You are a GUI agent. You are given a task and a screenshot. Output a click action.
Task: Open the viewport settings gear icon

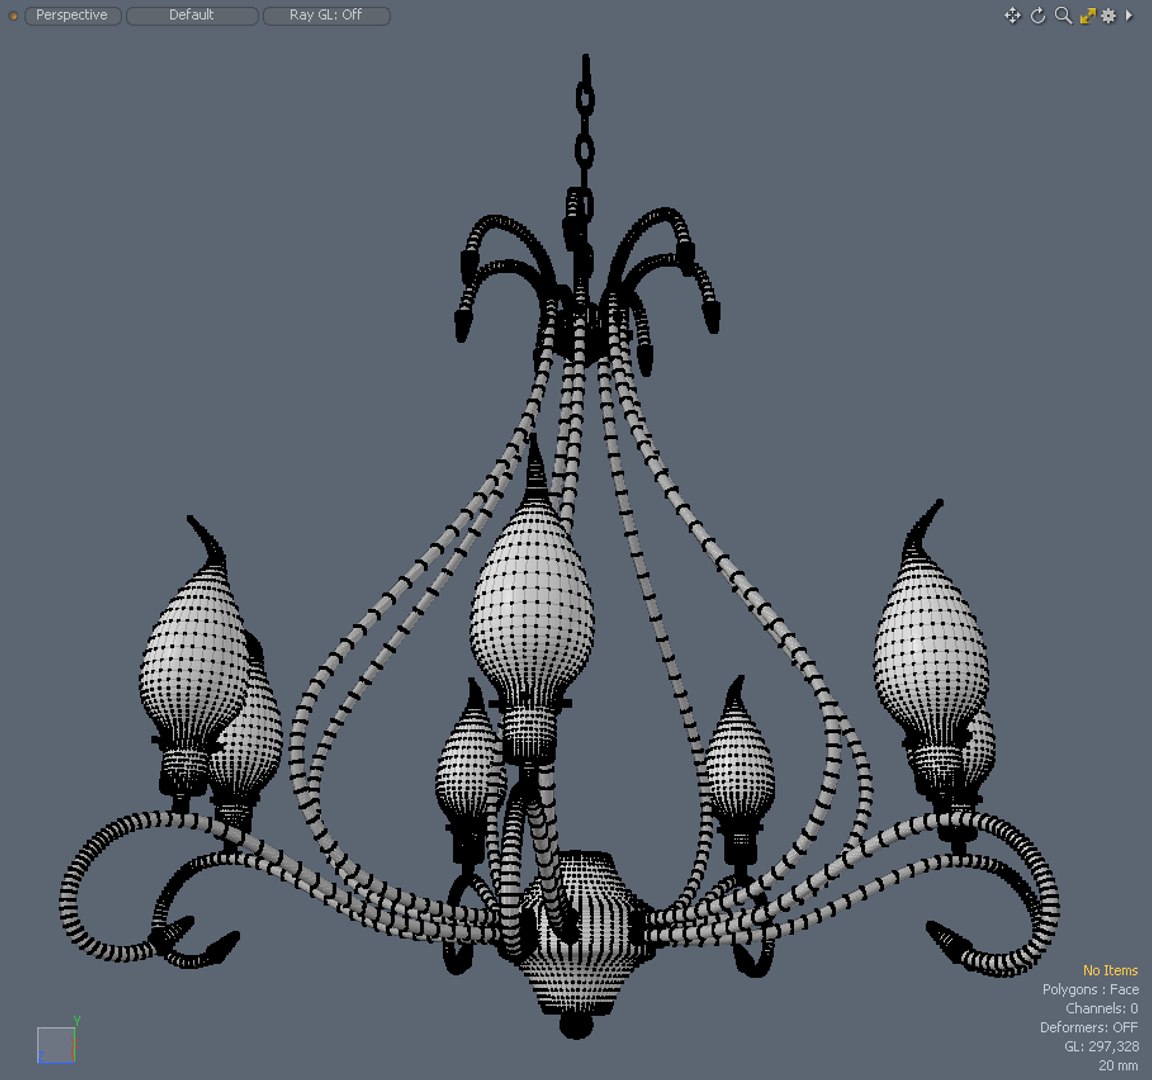pos(1109,15)
